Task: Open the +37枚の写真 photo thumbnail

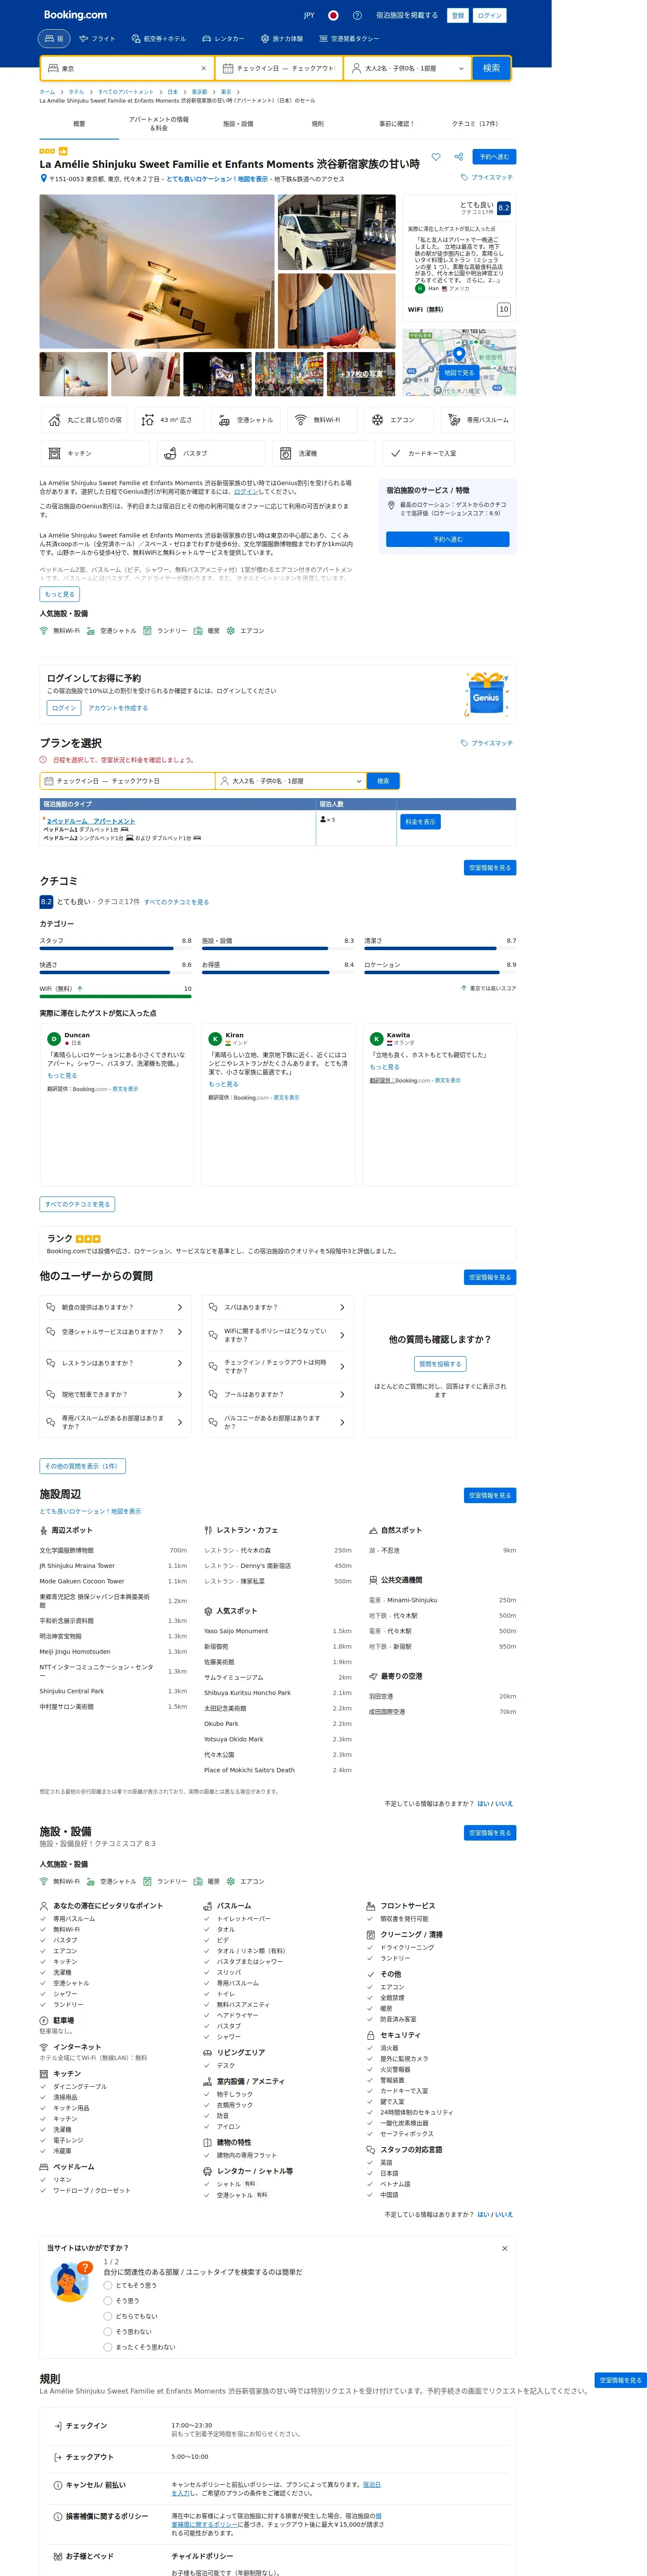Action: [x=361, y=374]
